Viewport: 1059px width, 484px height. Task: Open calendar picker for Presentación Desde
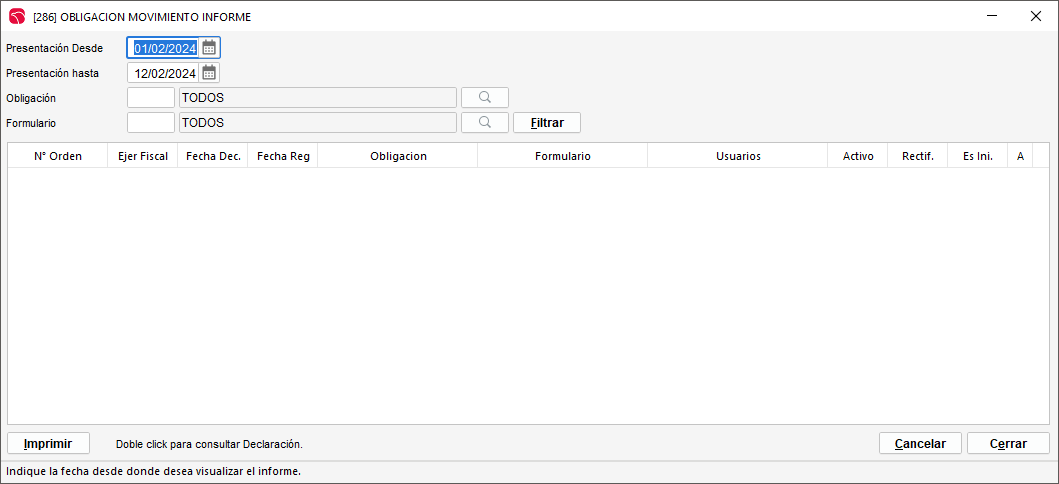(x=209, y=48)
